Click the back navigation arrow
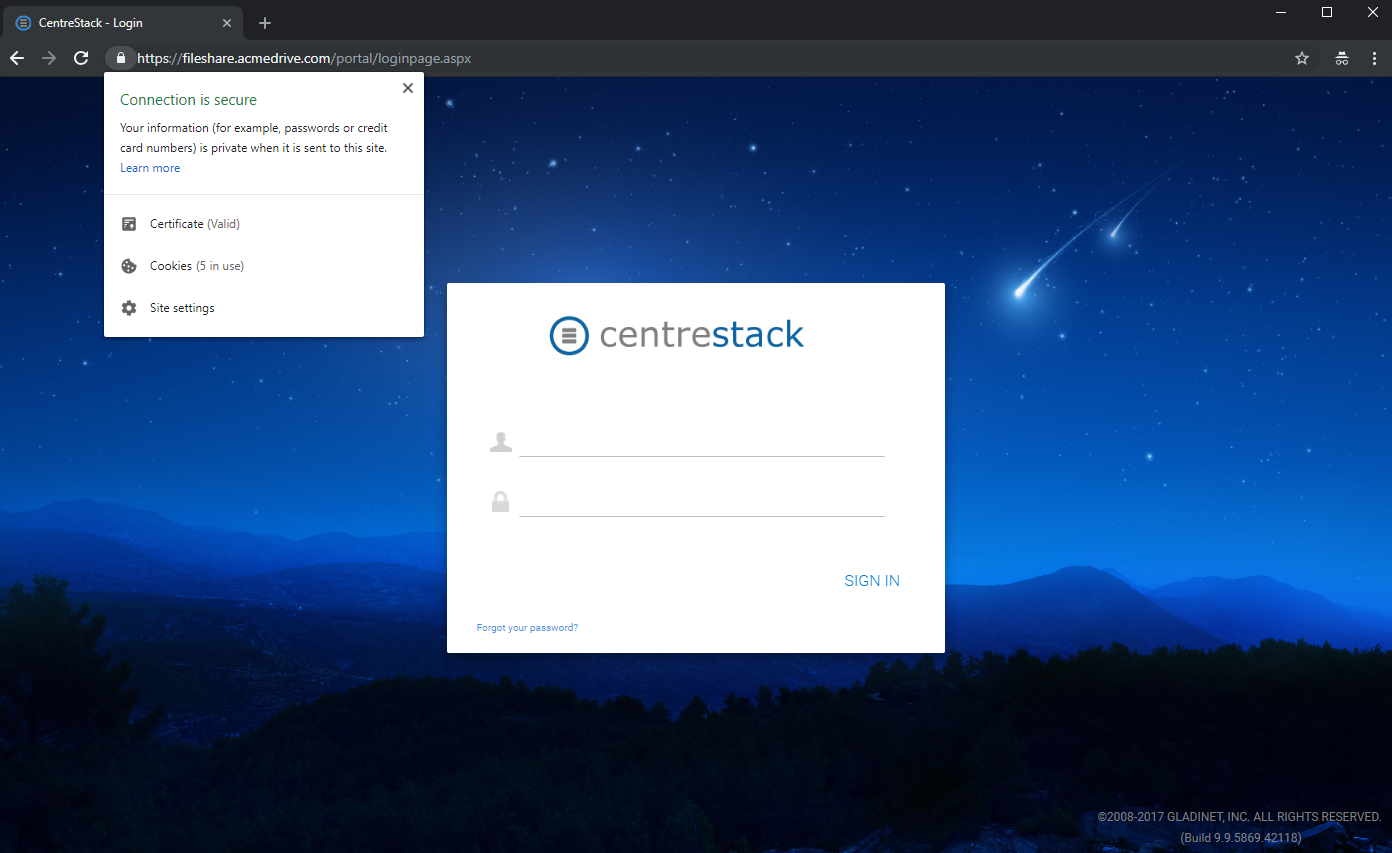Viewport: 1392px width, 853px height. [x=17, y=58]
